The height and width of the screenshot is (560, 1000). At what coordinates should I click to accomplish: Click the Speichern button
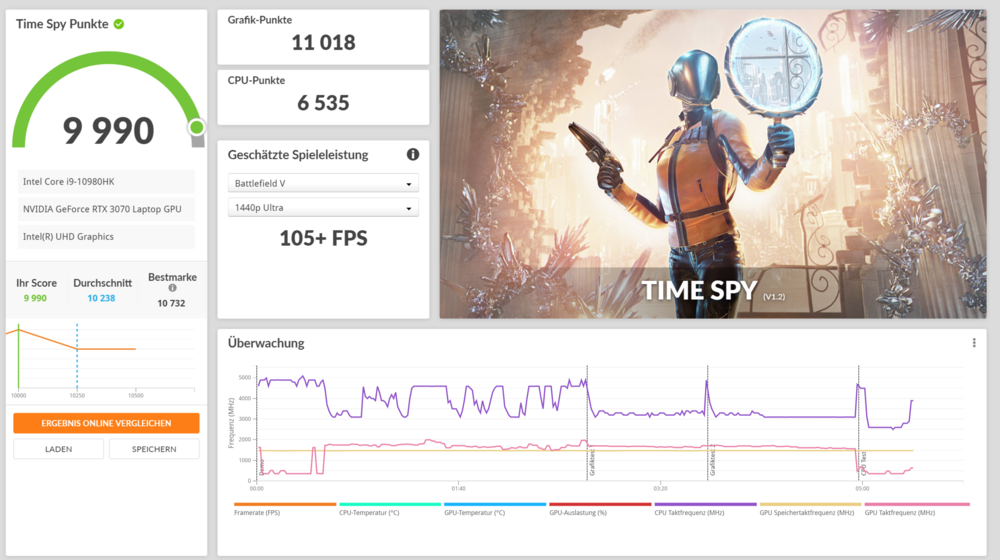click(155, 449)
